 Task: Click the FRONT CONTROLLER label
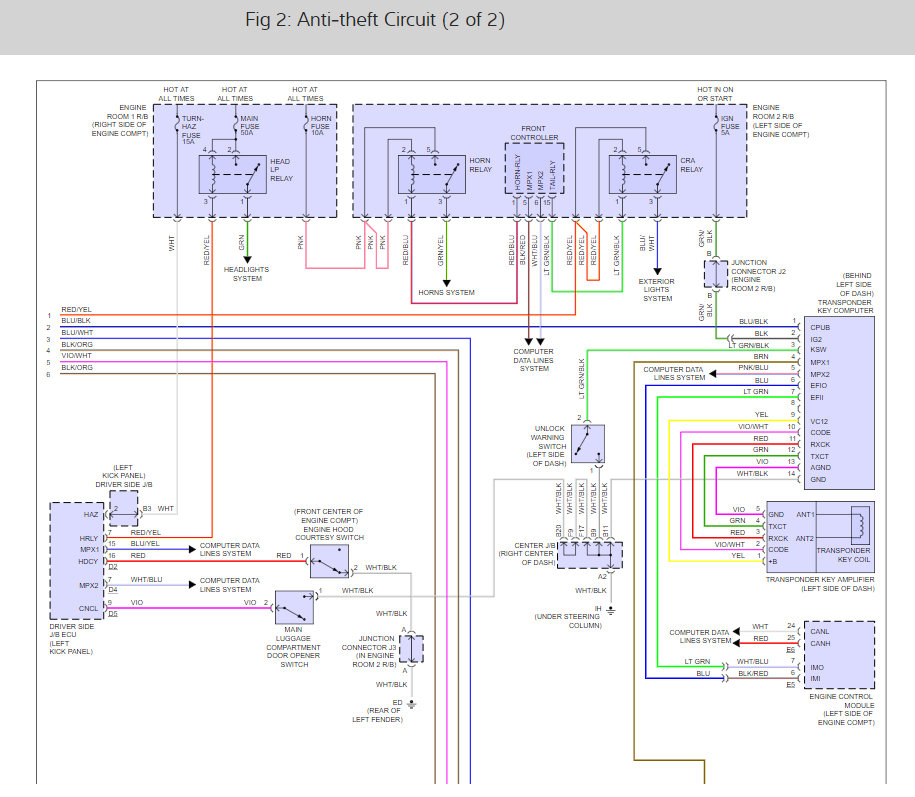tap(535, 133)
